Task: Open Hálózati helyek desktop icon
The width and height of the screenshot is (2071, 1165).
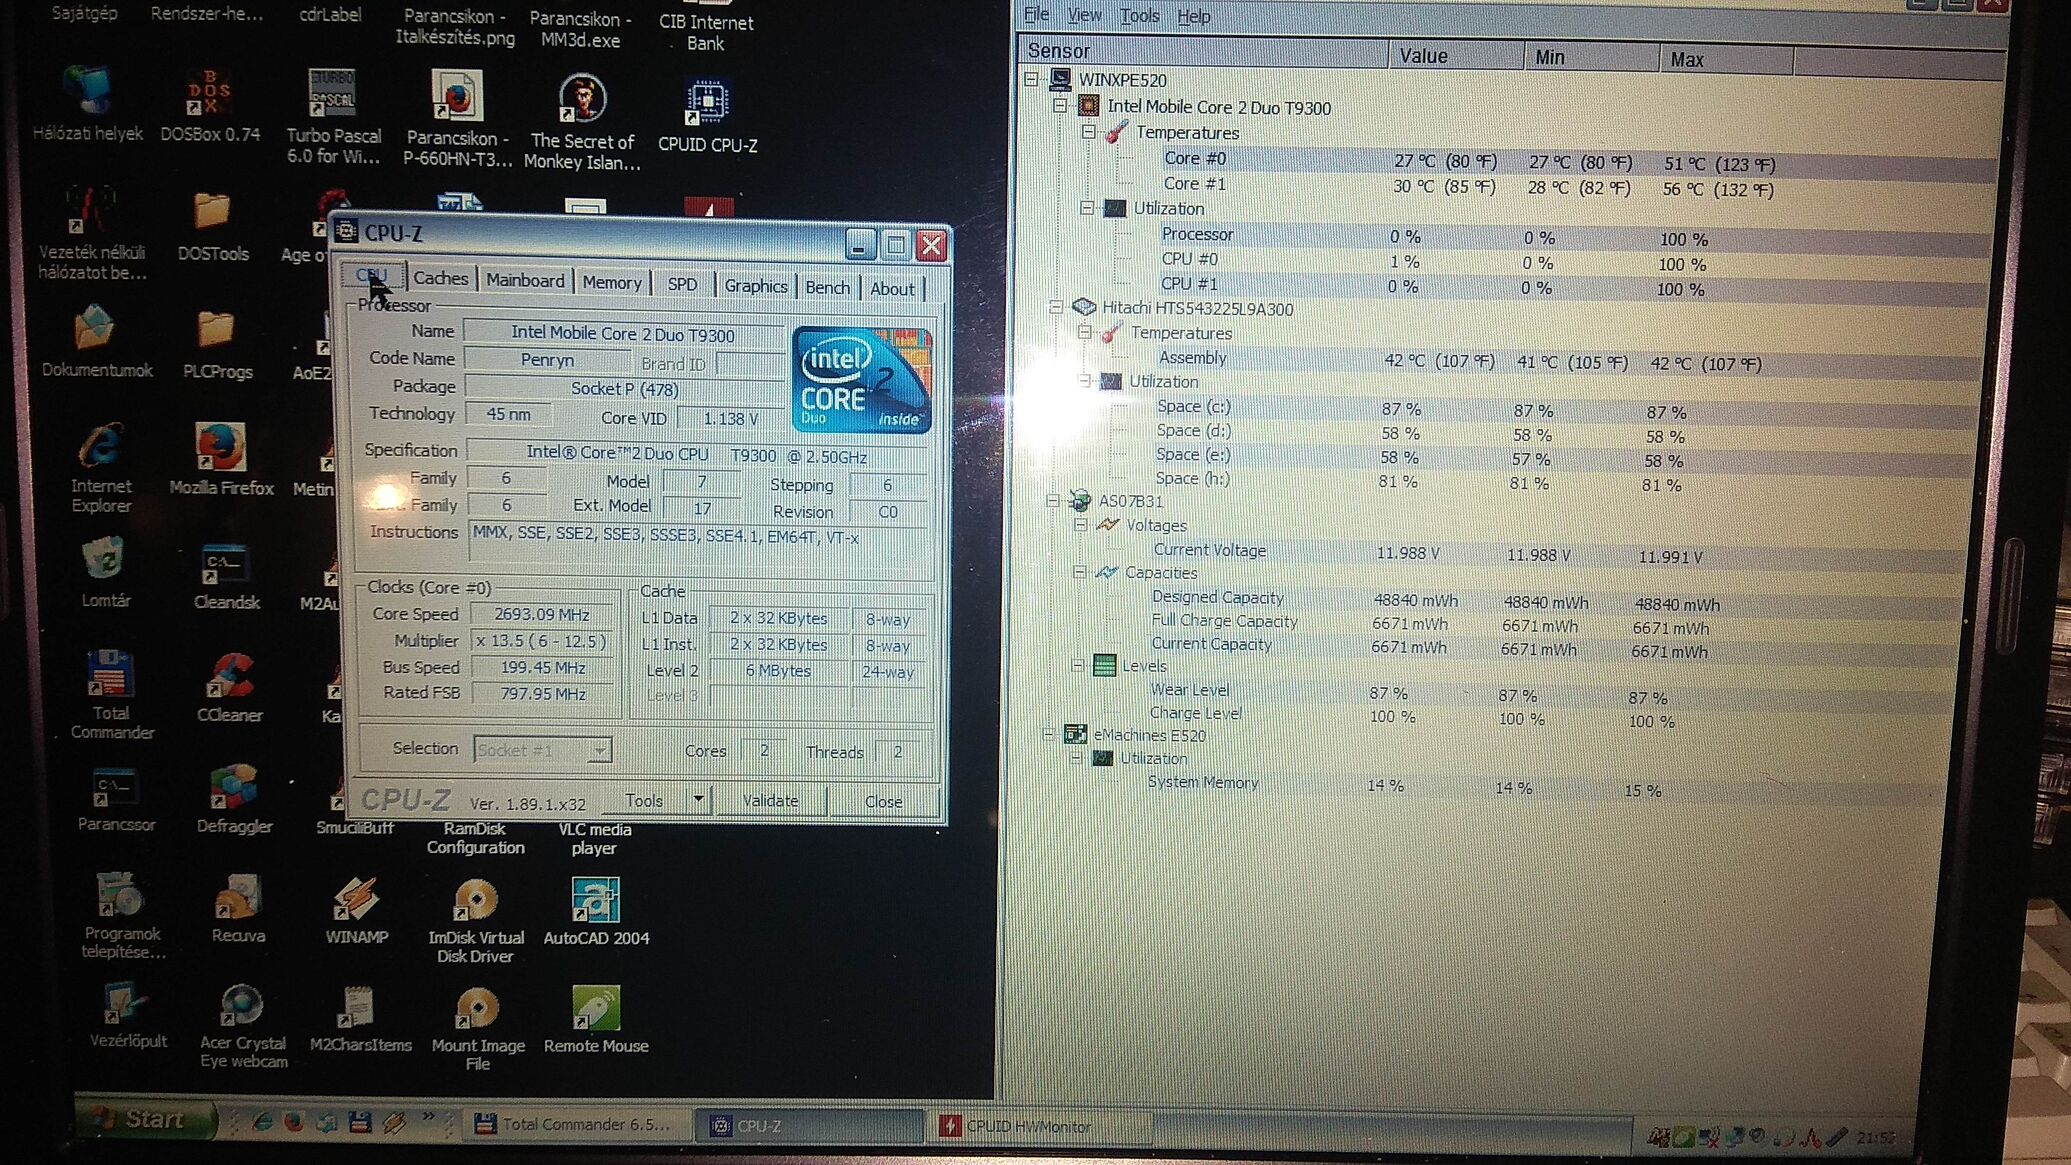Action: click(88, 103)
